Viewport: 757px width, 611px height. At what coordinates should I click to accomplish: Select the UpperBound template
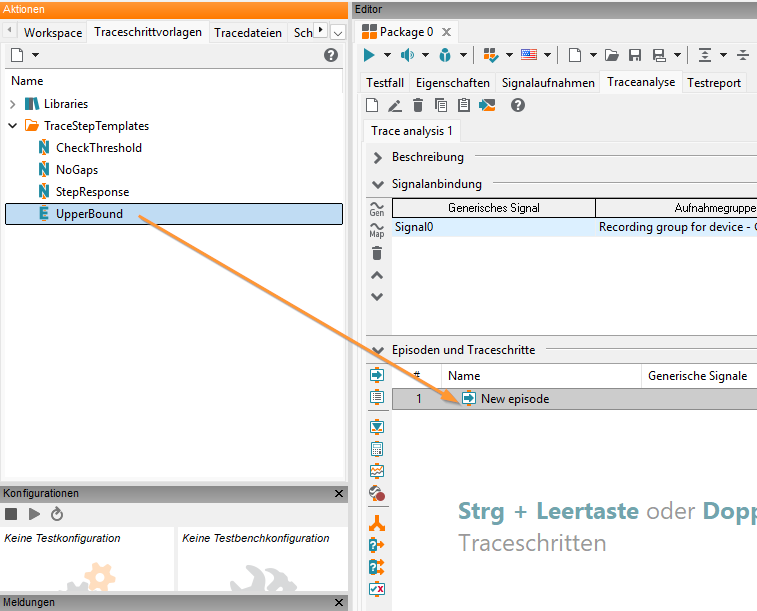[174, 214]
